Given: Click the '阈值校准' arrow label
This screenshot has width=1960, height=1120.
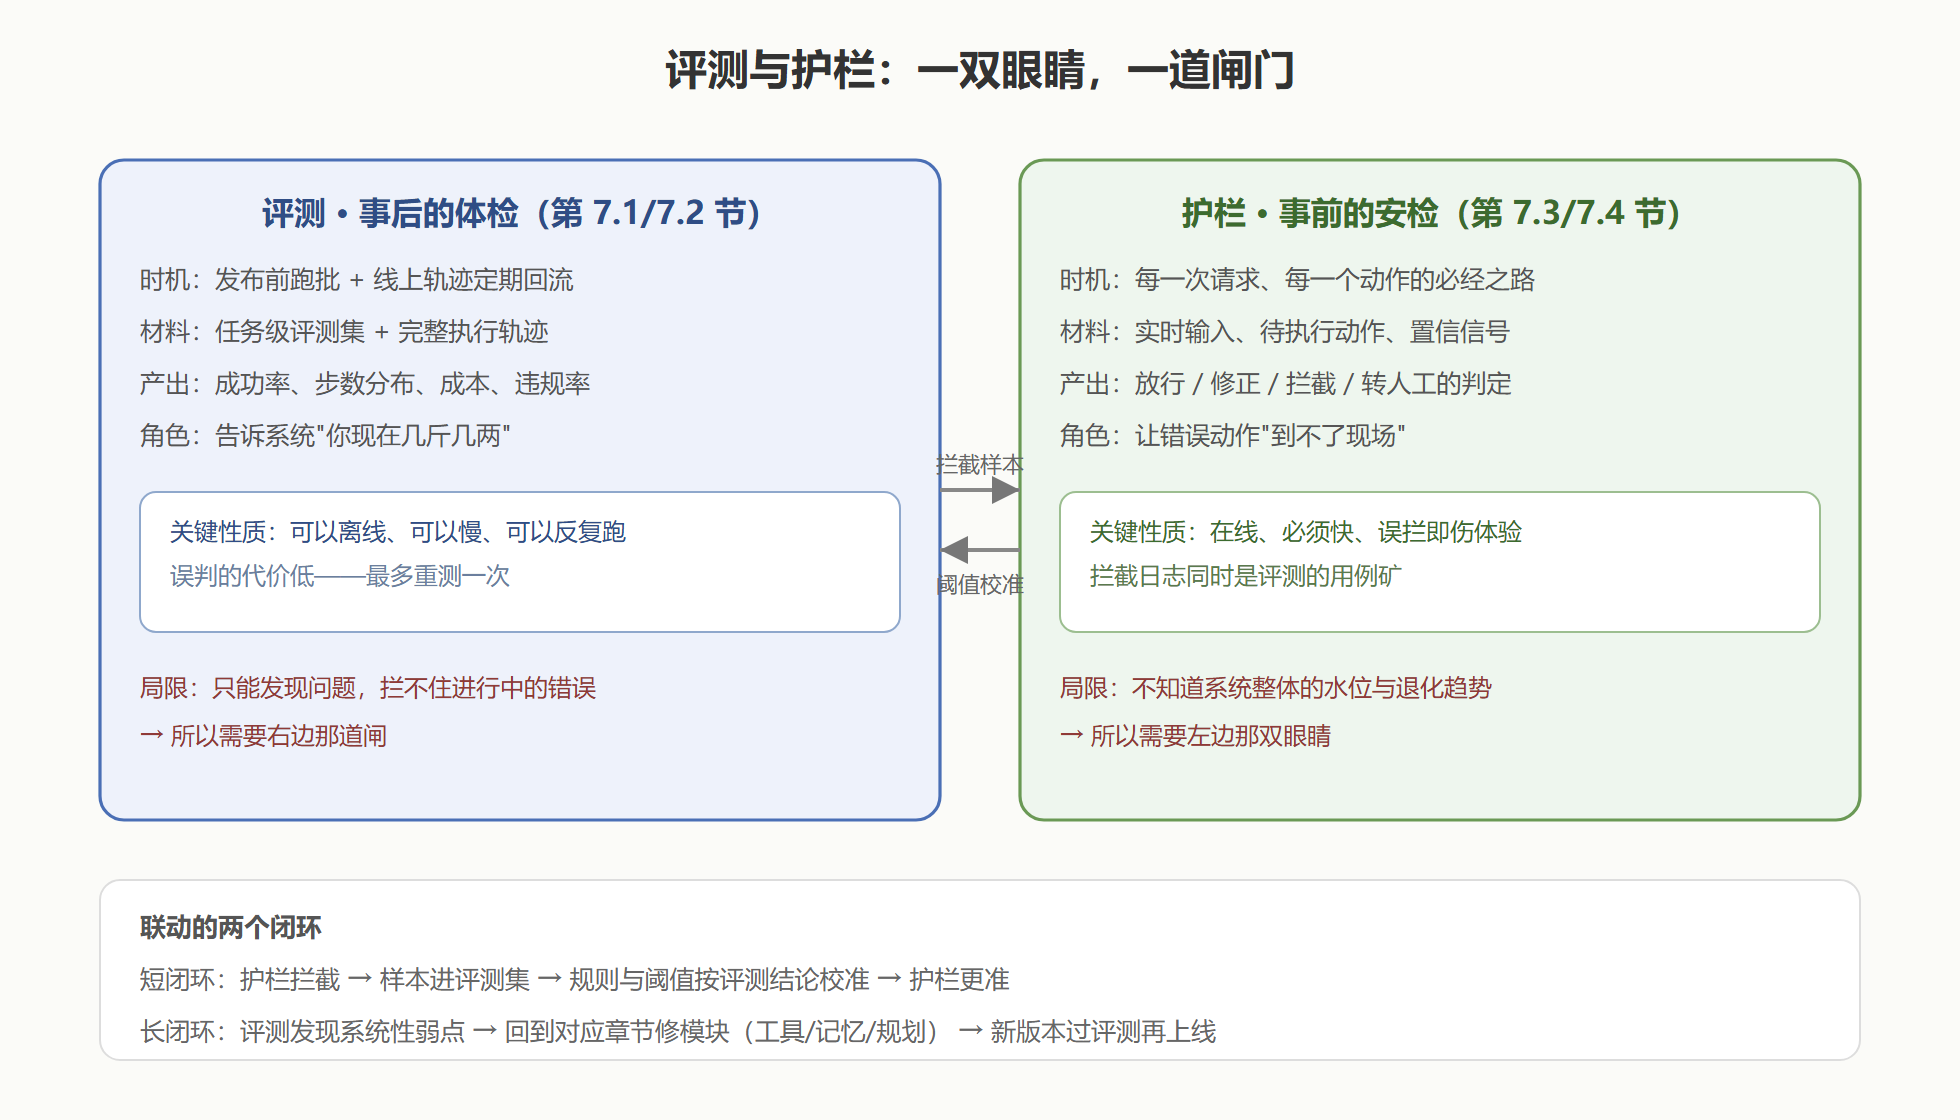Looking at the screenshot, I should coord(980,584).
